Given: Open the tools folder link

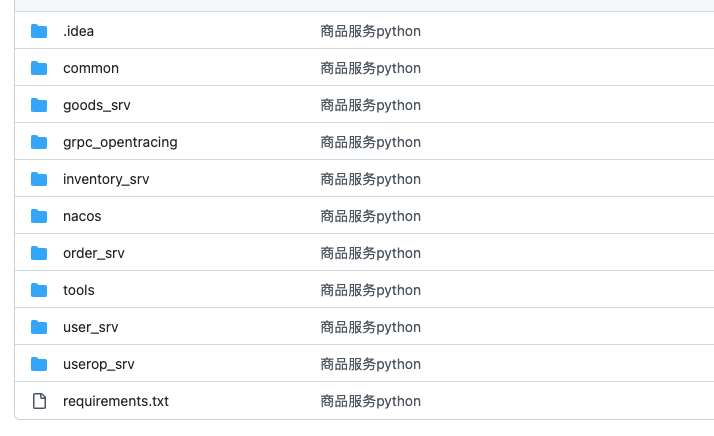Looking at the screenshot, I should 79,290.
